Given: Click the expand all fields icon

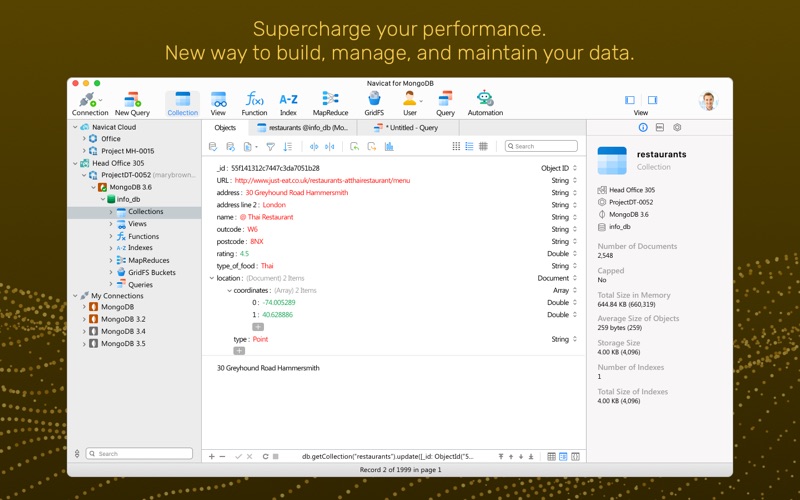Looking at the screenshot, I should [314, 146].
